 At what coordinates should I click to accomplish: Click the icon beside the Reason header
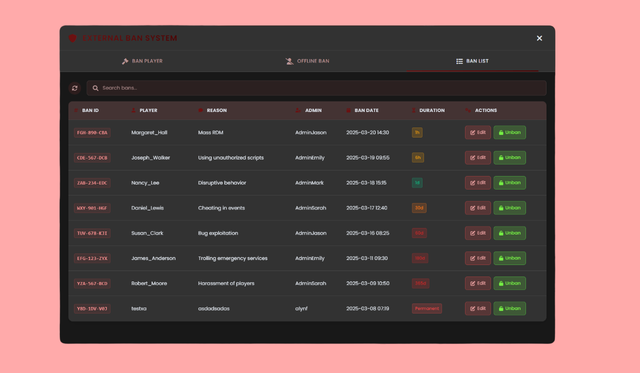click(200, 111)
